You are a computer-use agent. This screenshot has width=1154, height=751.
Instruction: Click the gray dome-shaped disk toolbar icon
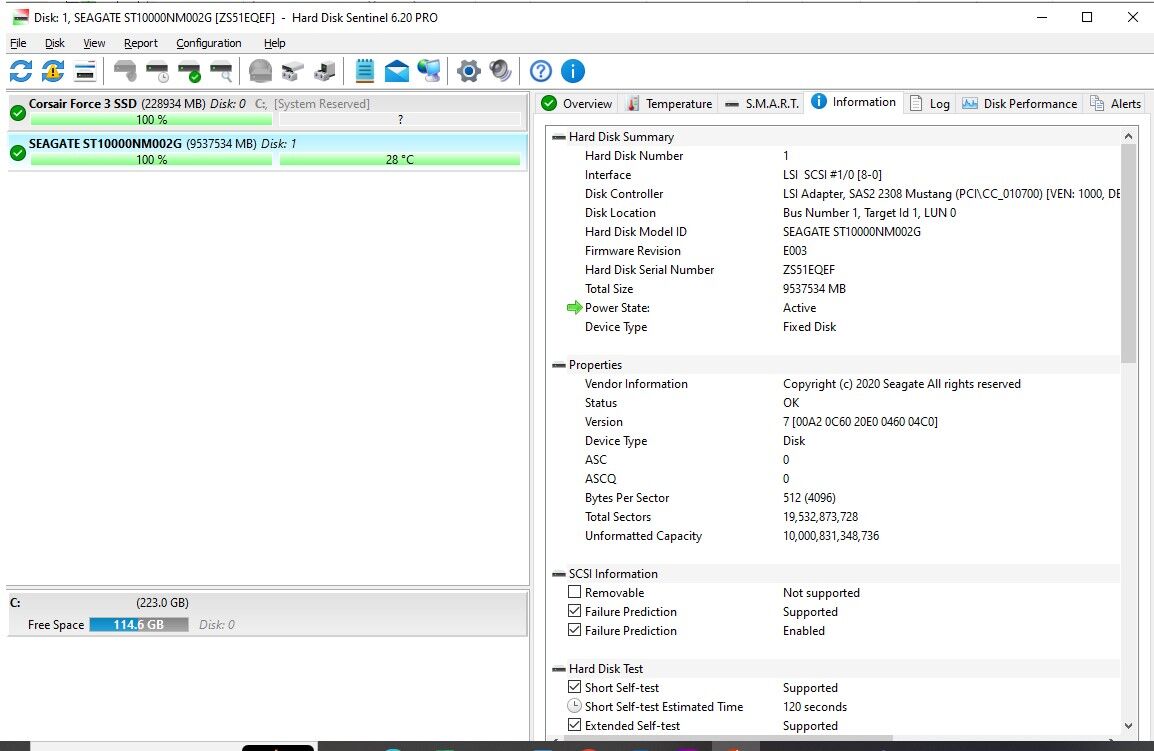(x=261, y=71)
